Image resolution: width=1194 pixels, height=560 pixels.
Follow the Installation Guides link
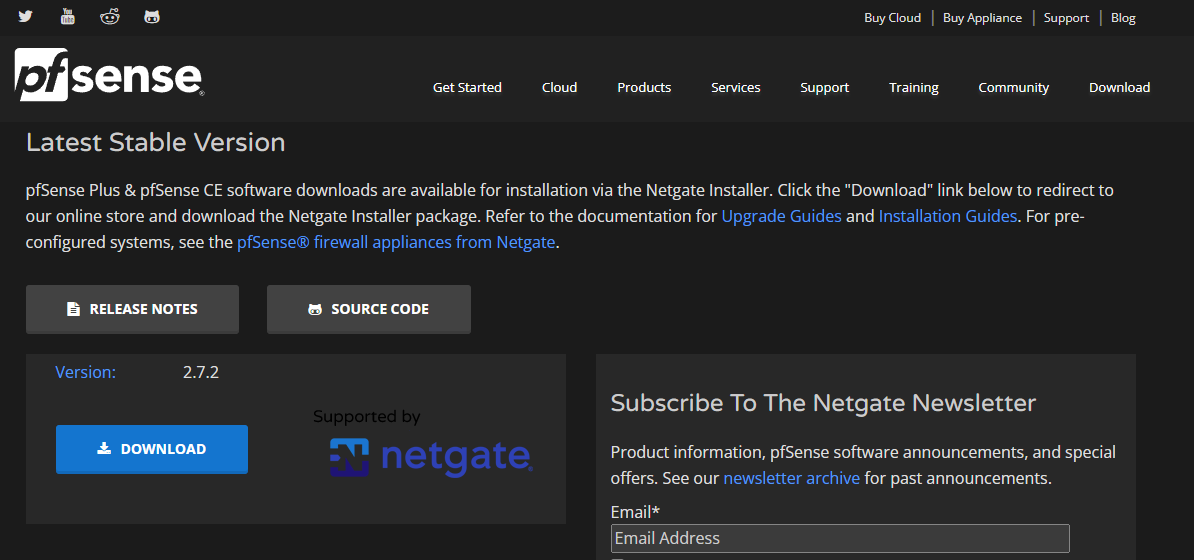[x=948, y=216]
